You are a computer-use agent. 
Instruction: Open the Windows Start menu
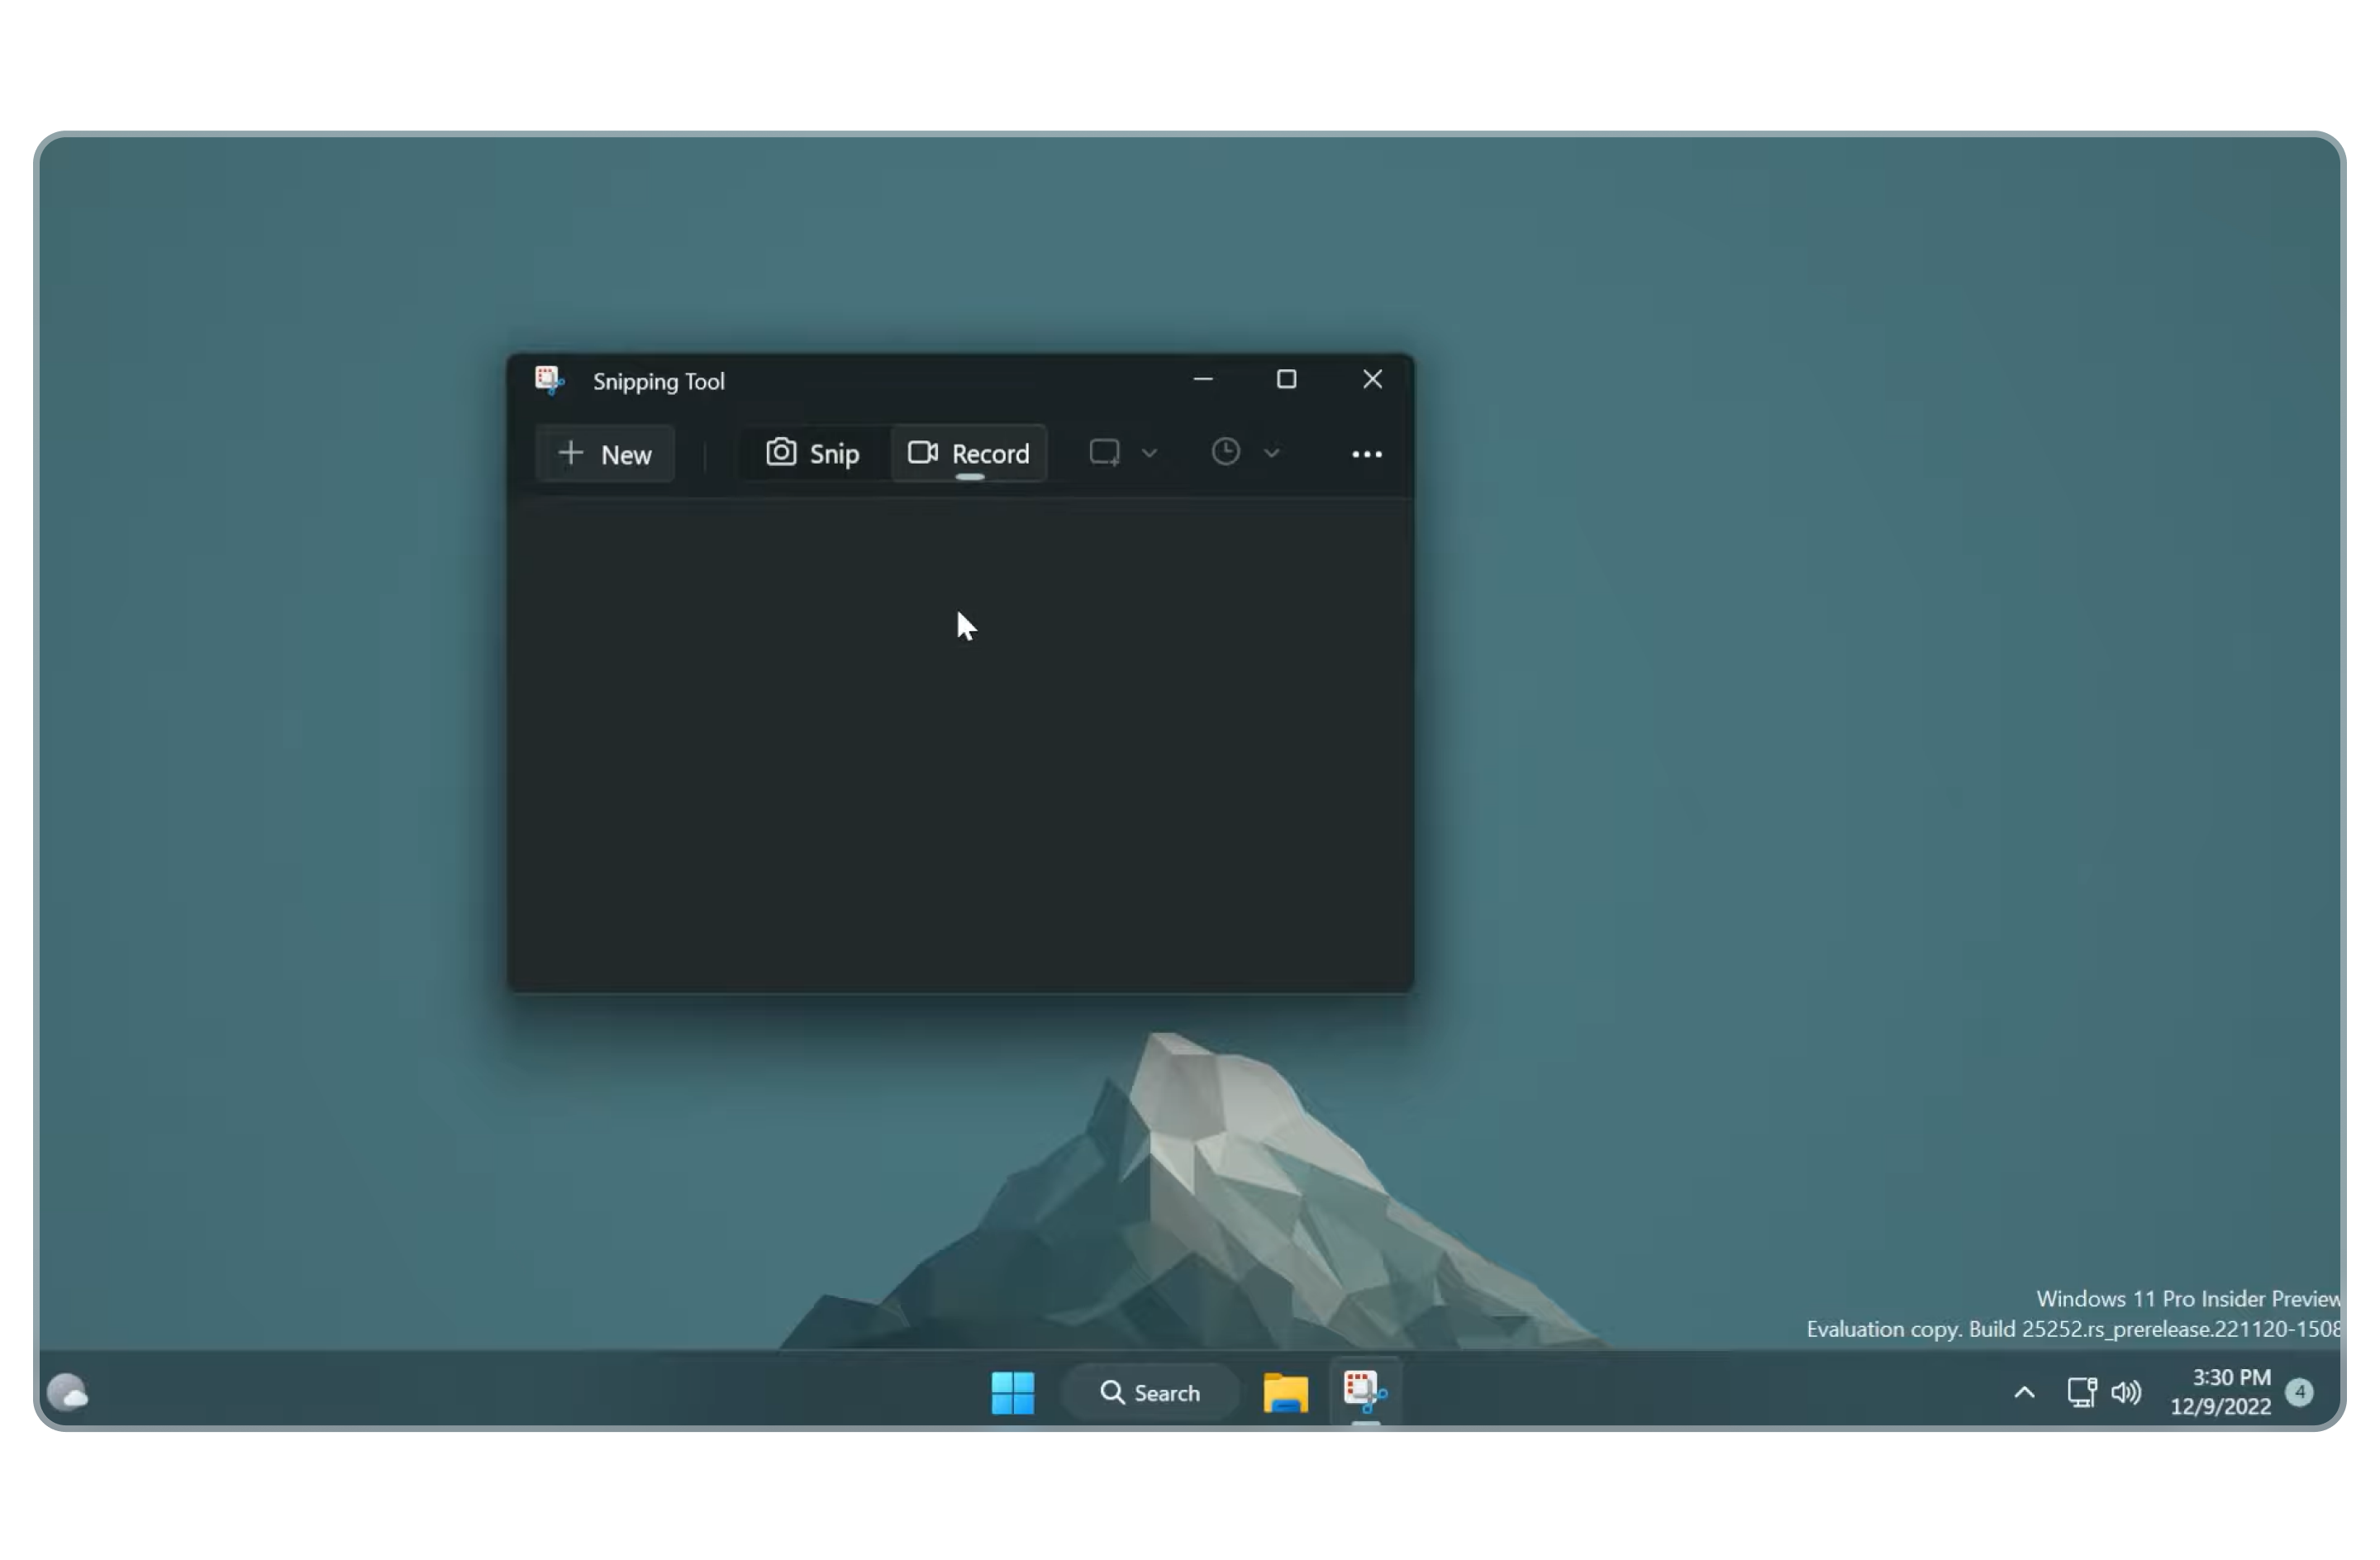point(1012,1392)
